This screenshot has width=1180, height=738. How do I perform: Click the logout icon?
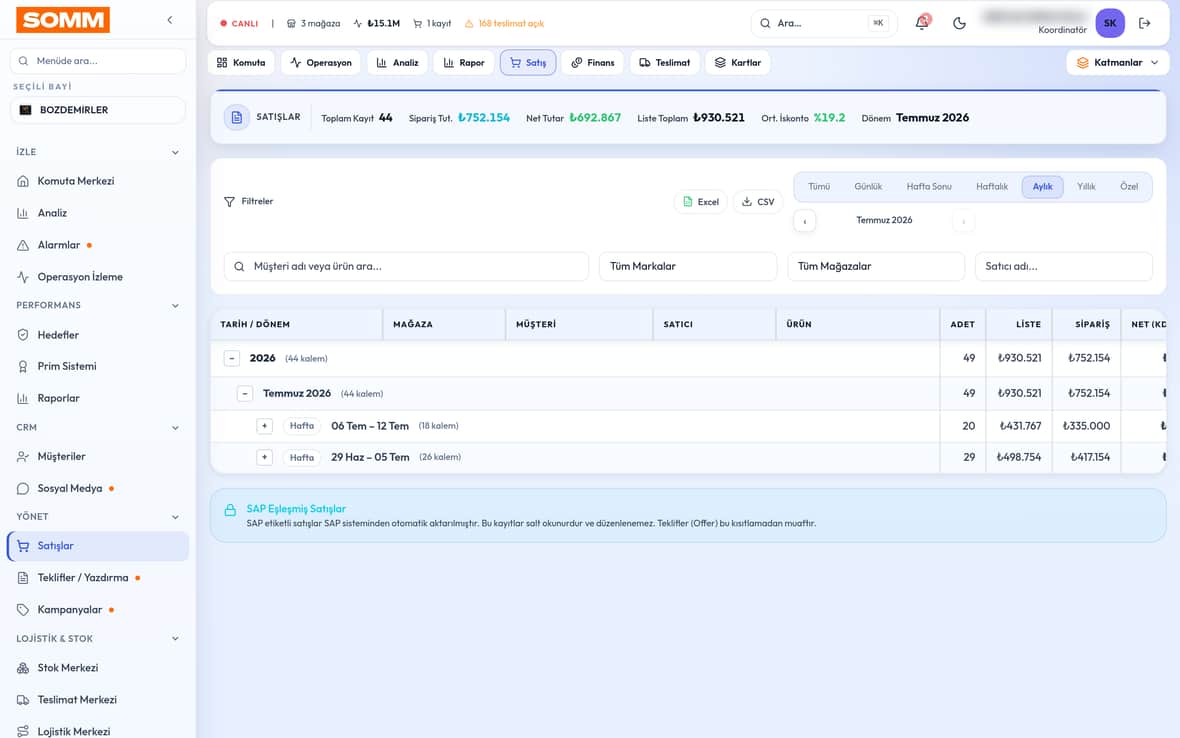(x=1145, y=23)
